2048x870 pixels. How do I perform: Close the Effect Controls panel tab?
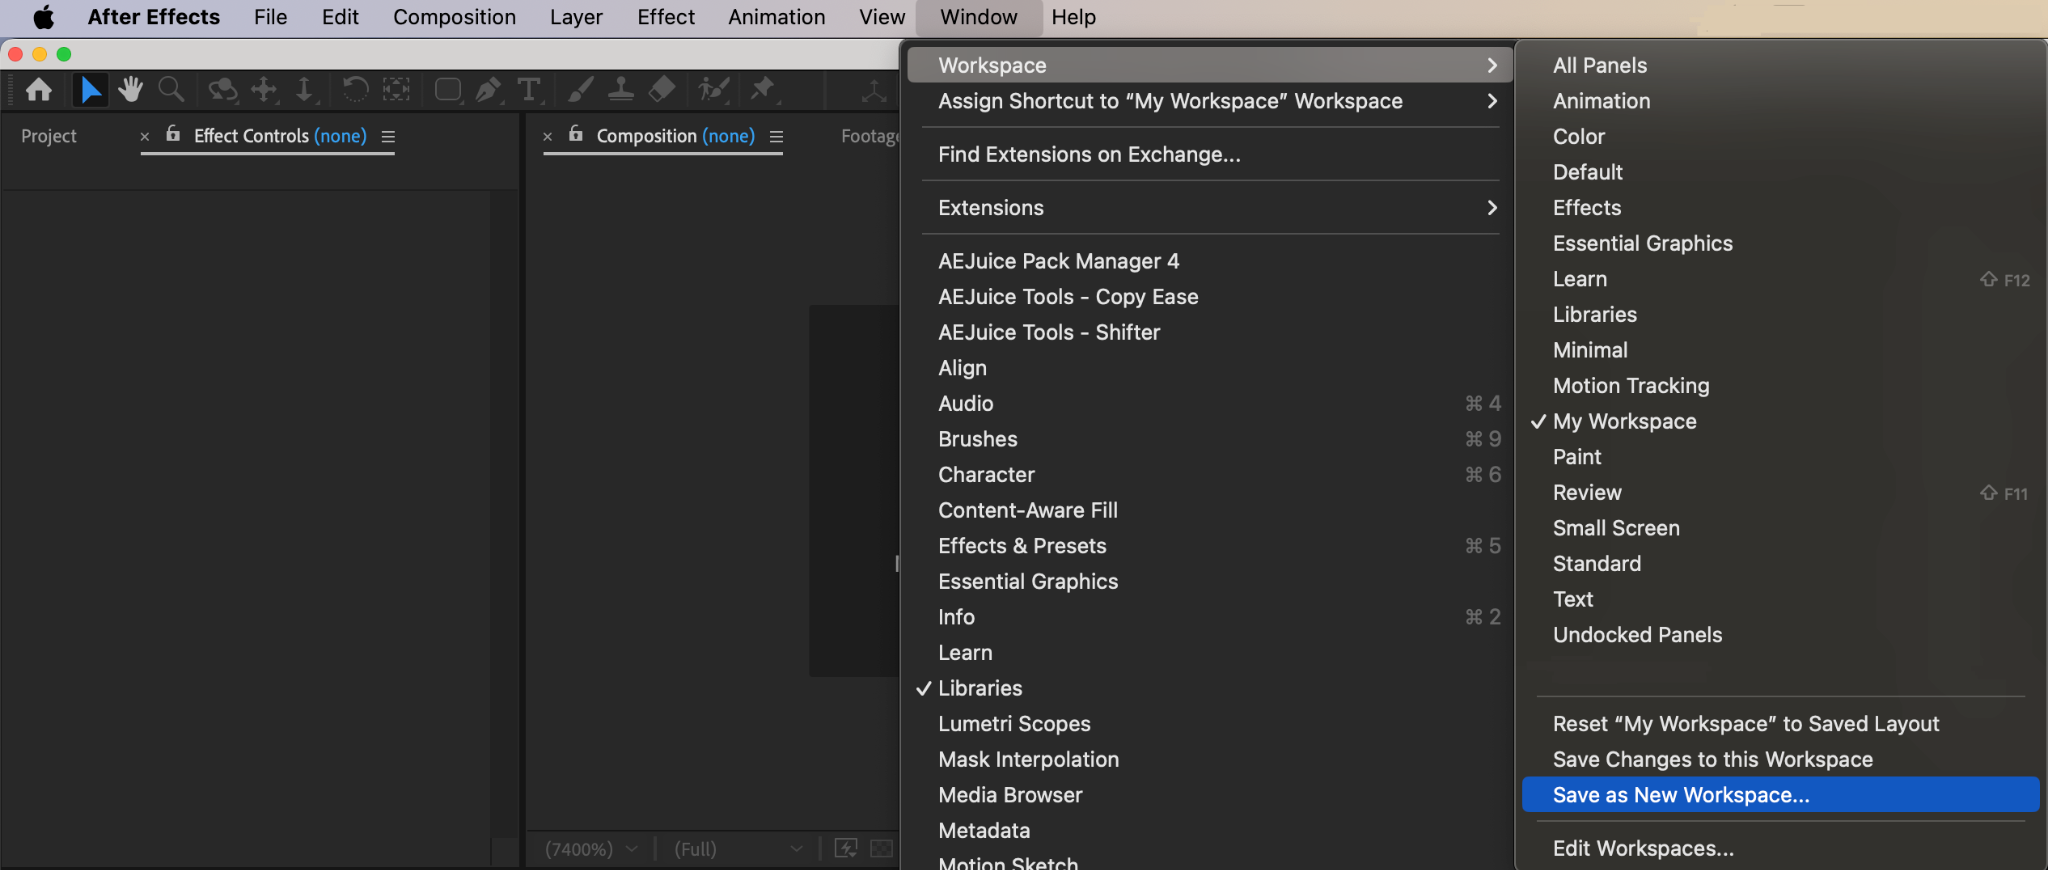145,137
